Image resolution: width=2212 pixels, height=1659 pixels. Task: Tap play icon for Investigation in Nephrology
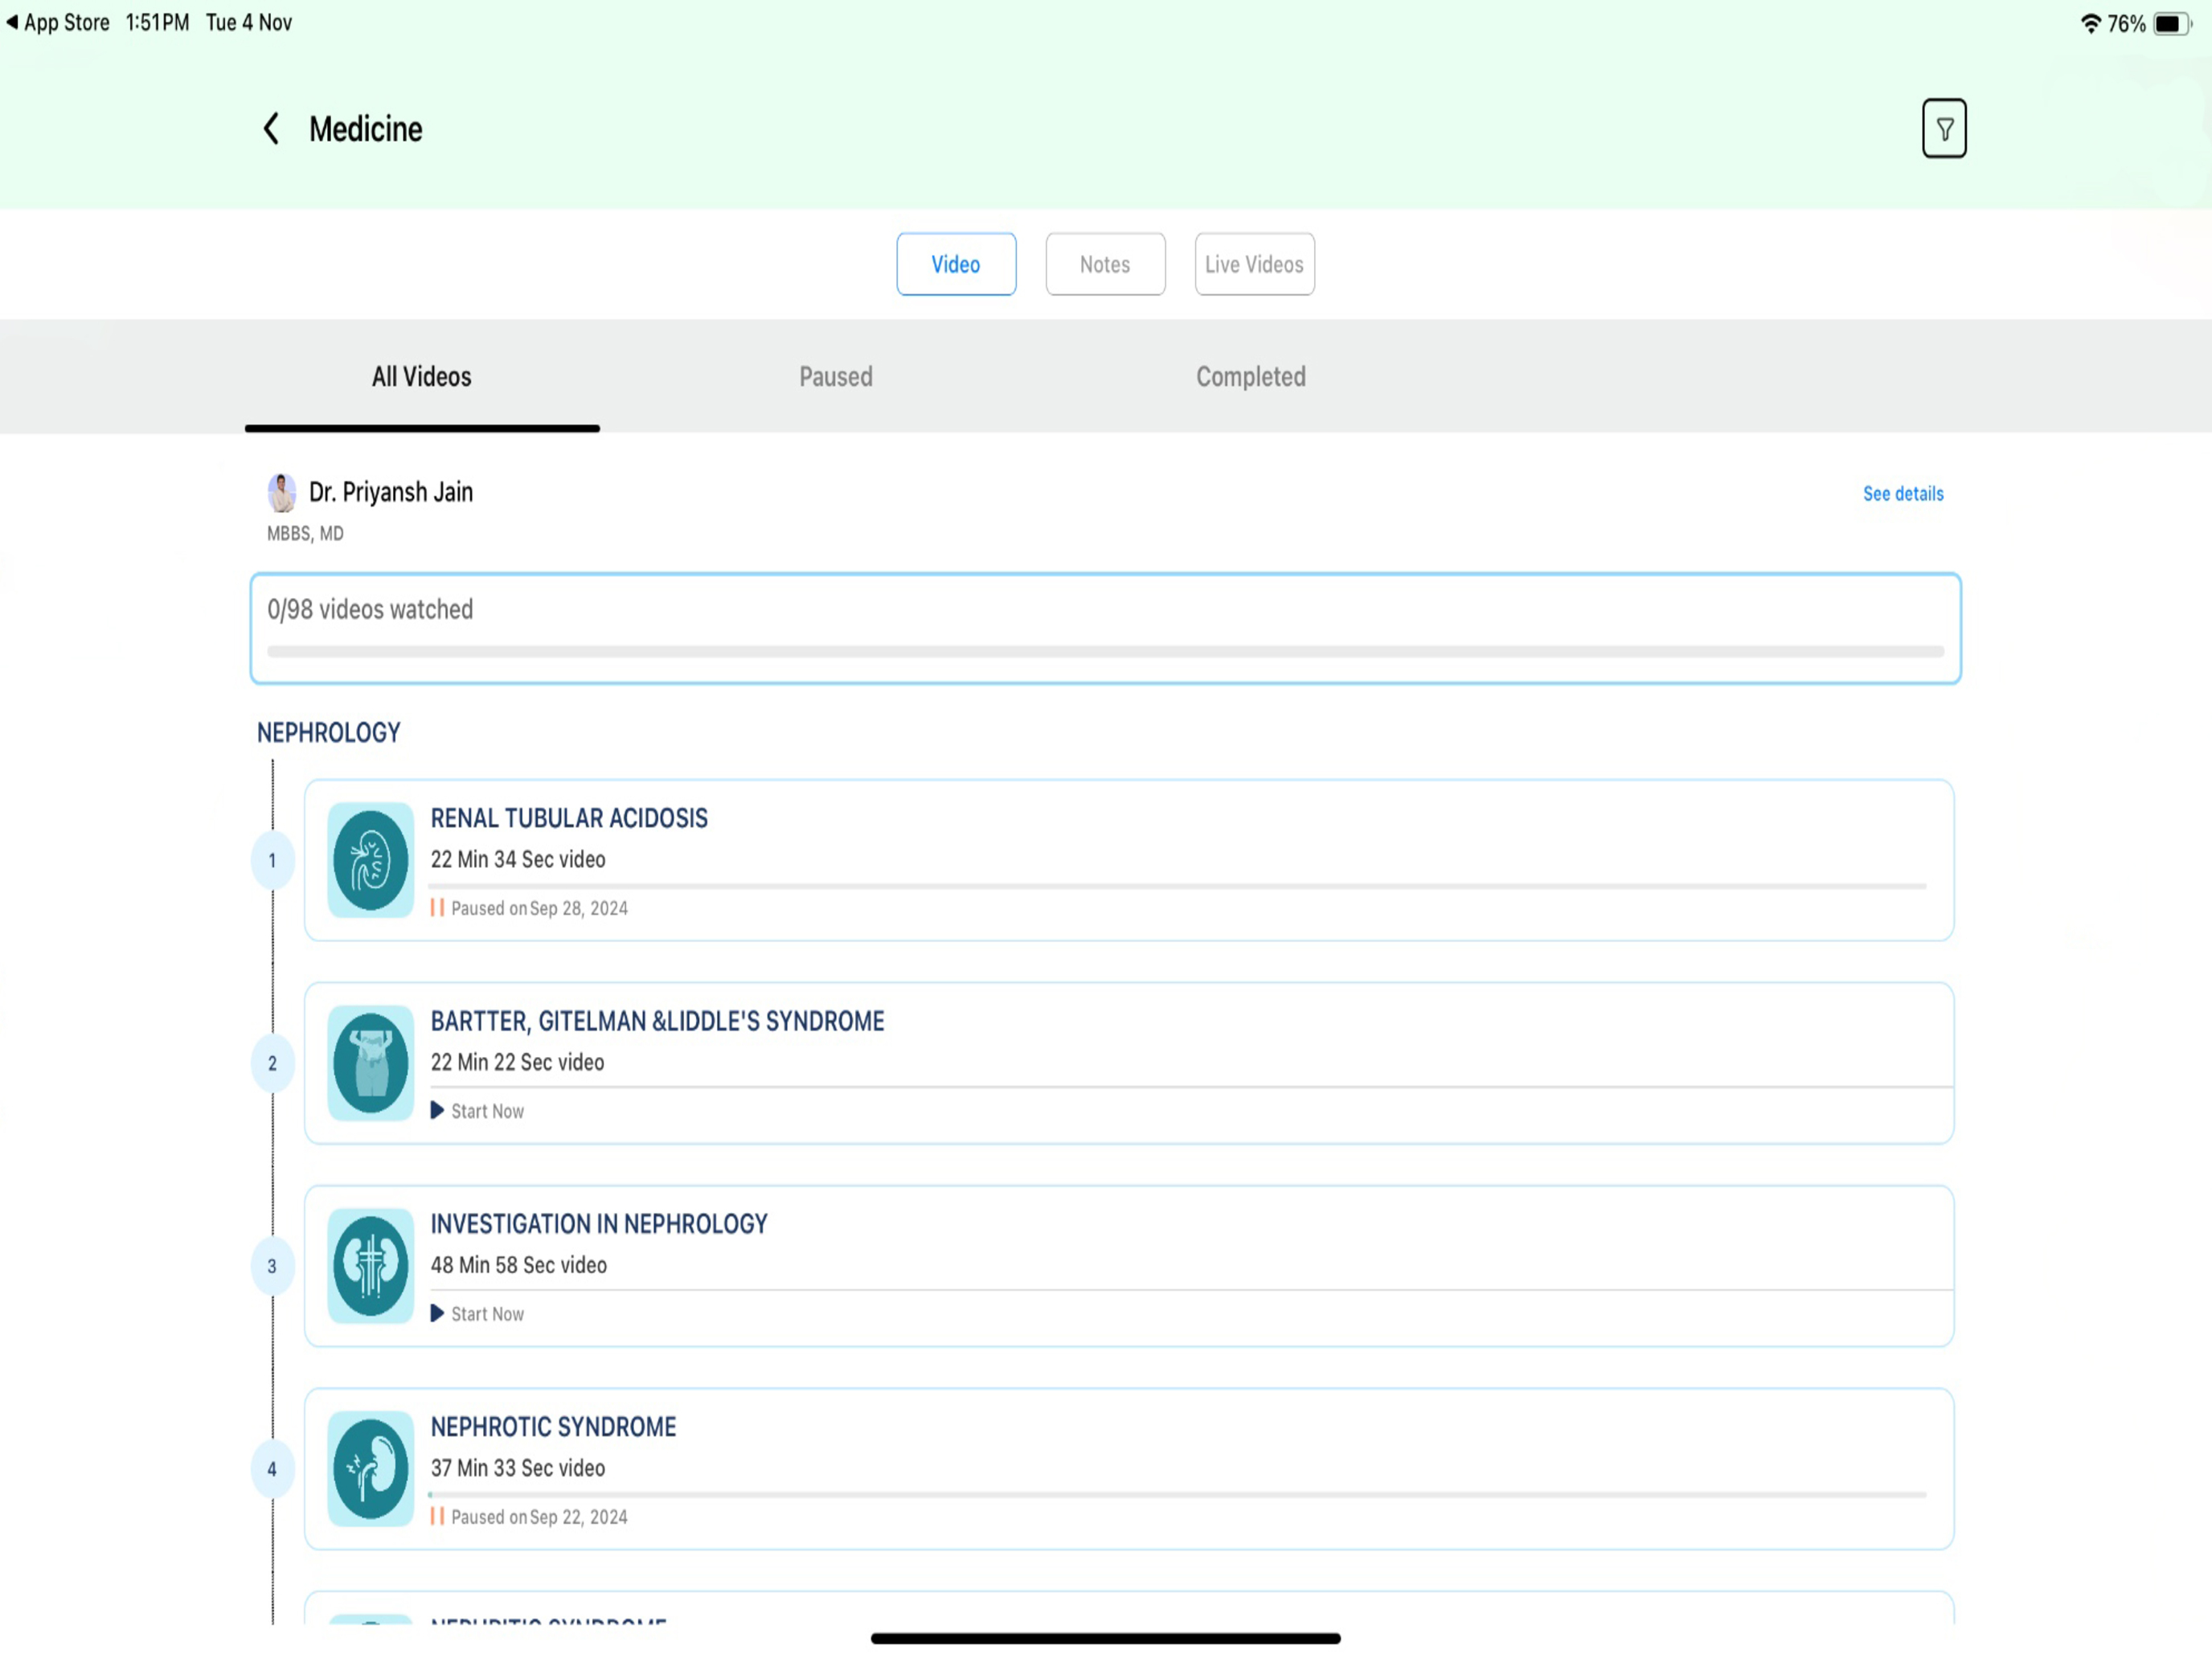[437, 1313]
